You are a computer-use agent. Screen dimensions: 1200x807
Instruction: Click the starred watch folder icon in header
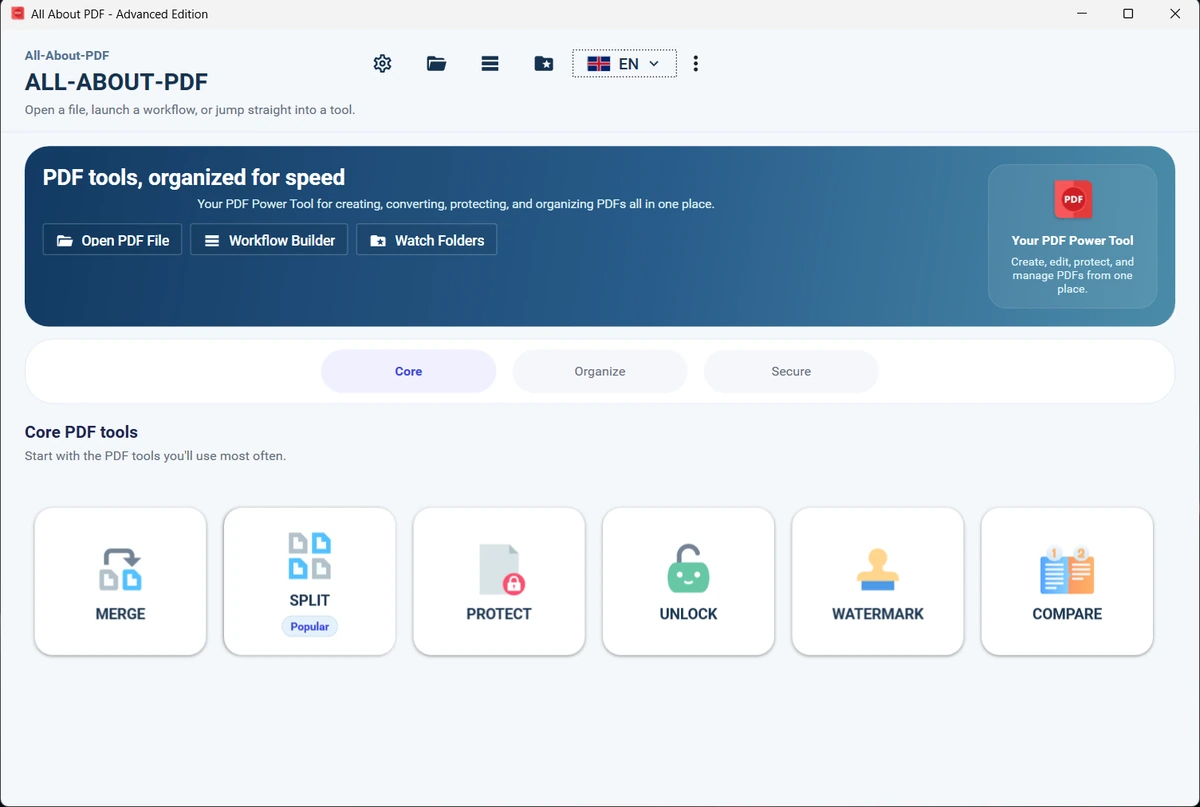pyautogui.click(x=543, y=64)
